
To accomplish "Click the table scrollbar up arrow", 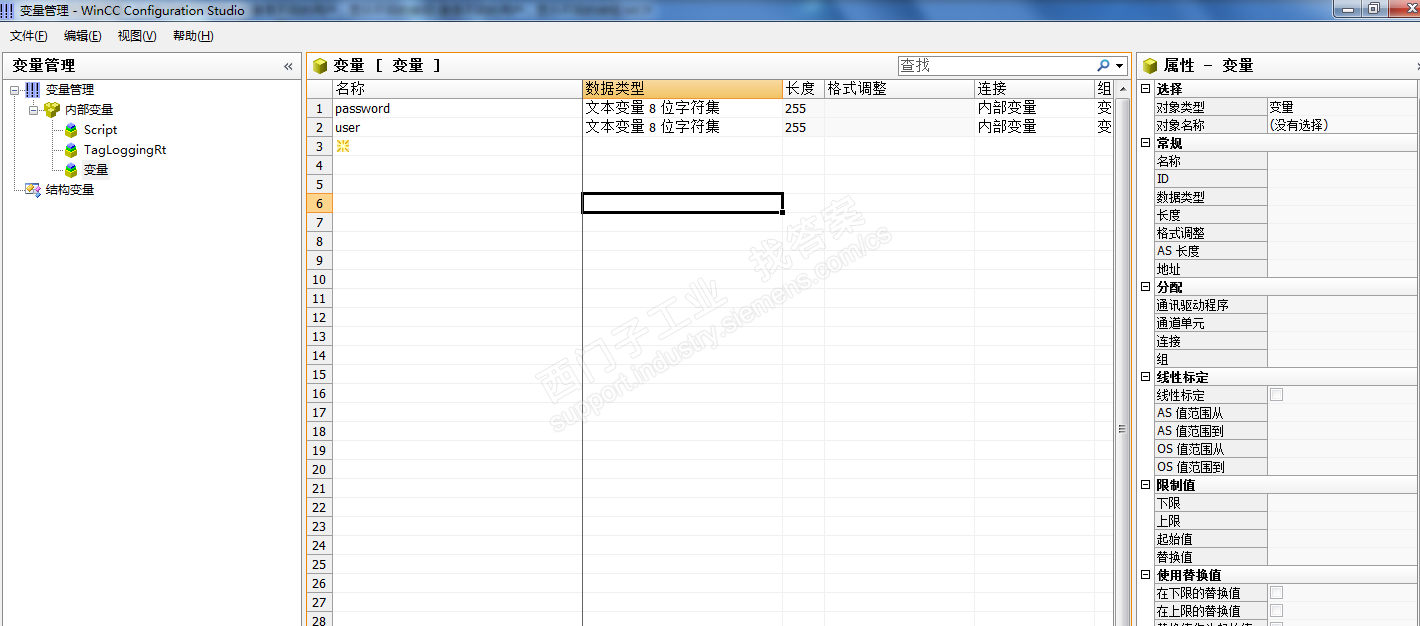I will [x=1122, y=88].
